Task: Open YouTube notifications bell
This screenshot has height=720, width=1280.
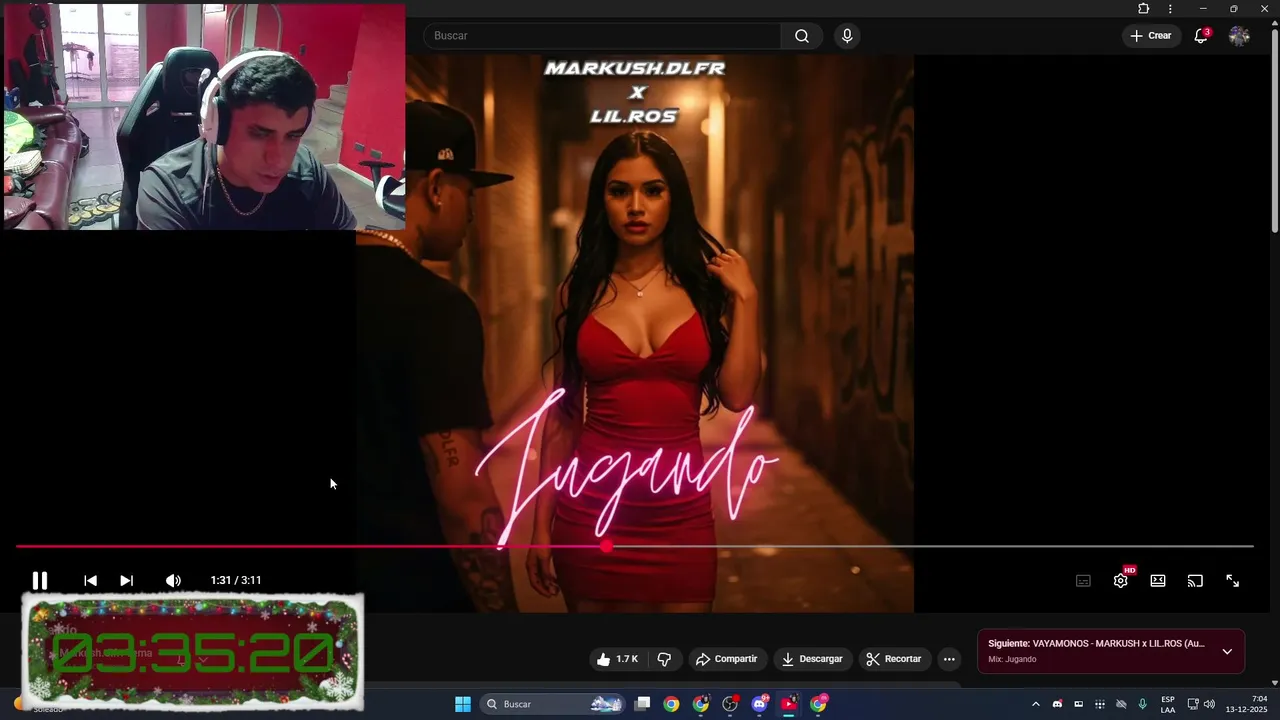Action: coord(1201,36)
